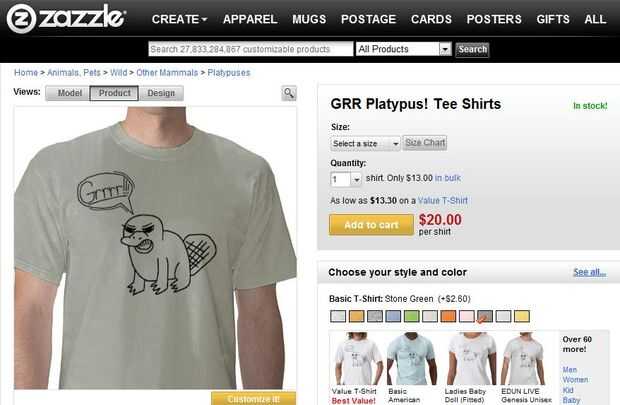Open the Size Chart
This screenshot has height=405, width=620.
[425, 143]
